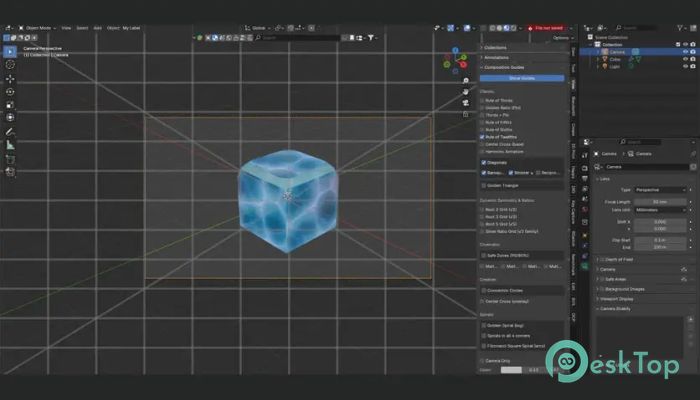Select the Measure tool
This screenshot has height=400, width=700.
10,145
